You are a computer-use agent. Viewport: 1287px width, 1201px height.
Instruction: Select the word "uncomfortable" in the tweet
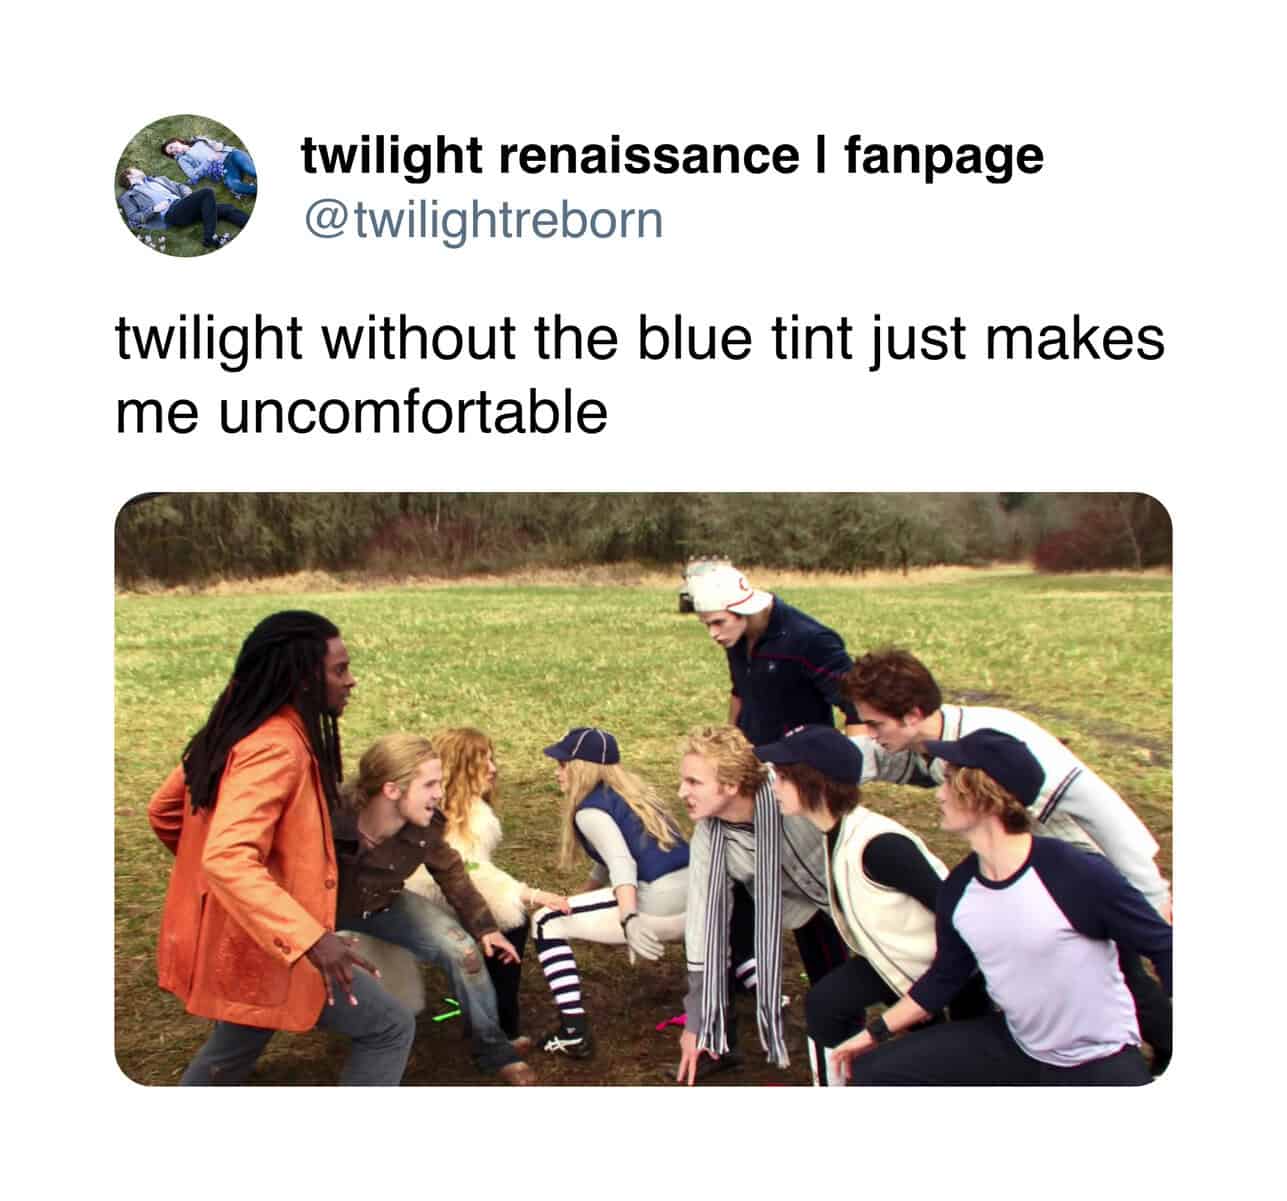411,412
